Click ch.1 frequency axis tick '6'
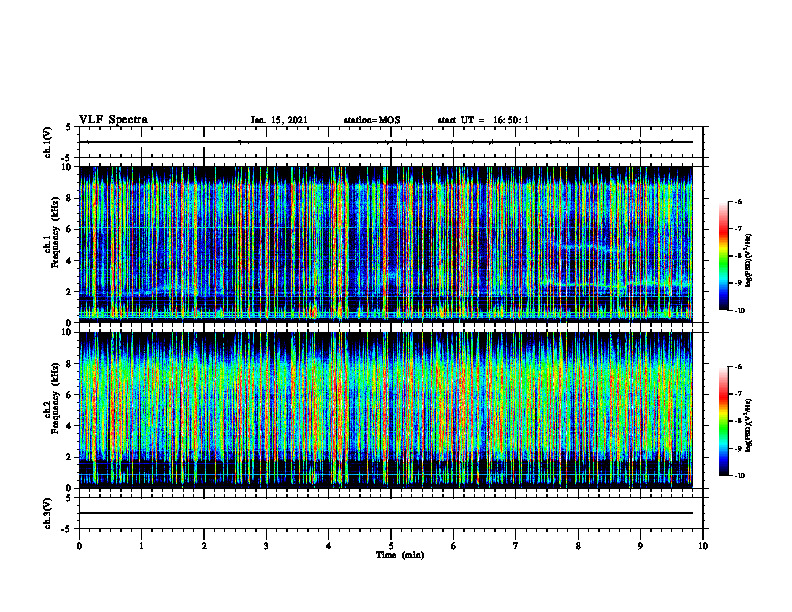Viewport: 792px width, 612px height. pyautogui.click(x=70, y=229)
